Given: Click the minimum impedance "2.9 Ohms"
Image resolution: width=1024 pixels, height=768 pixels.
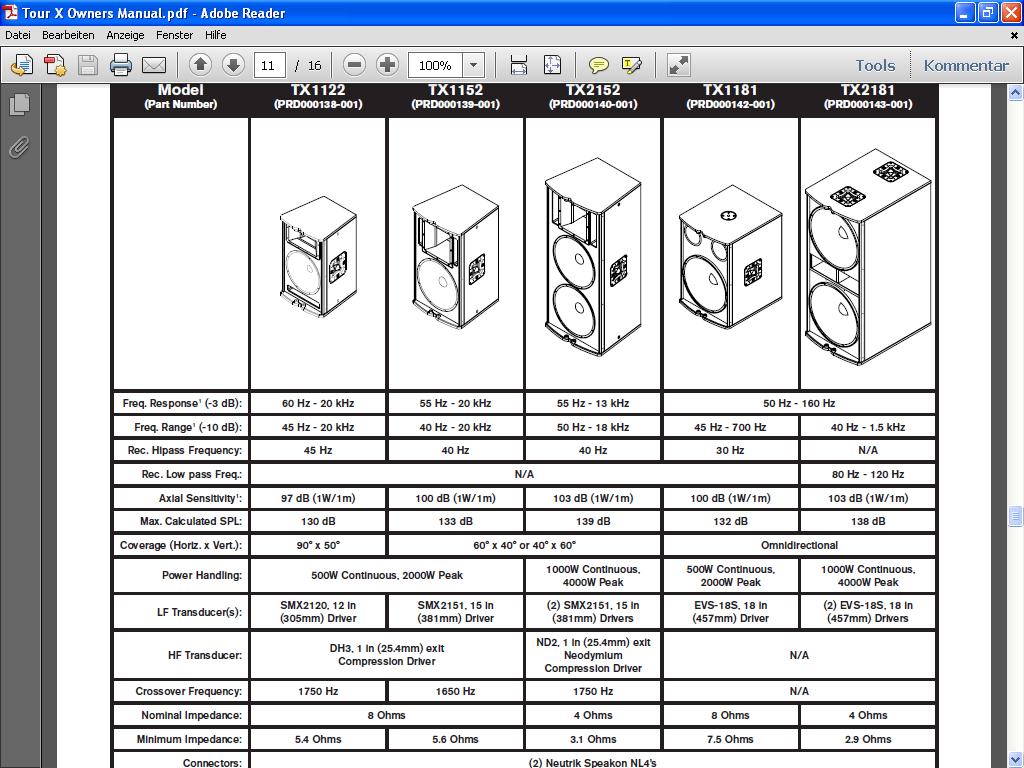Looking at the screenshot, I should (868, 739).
